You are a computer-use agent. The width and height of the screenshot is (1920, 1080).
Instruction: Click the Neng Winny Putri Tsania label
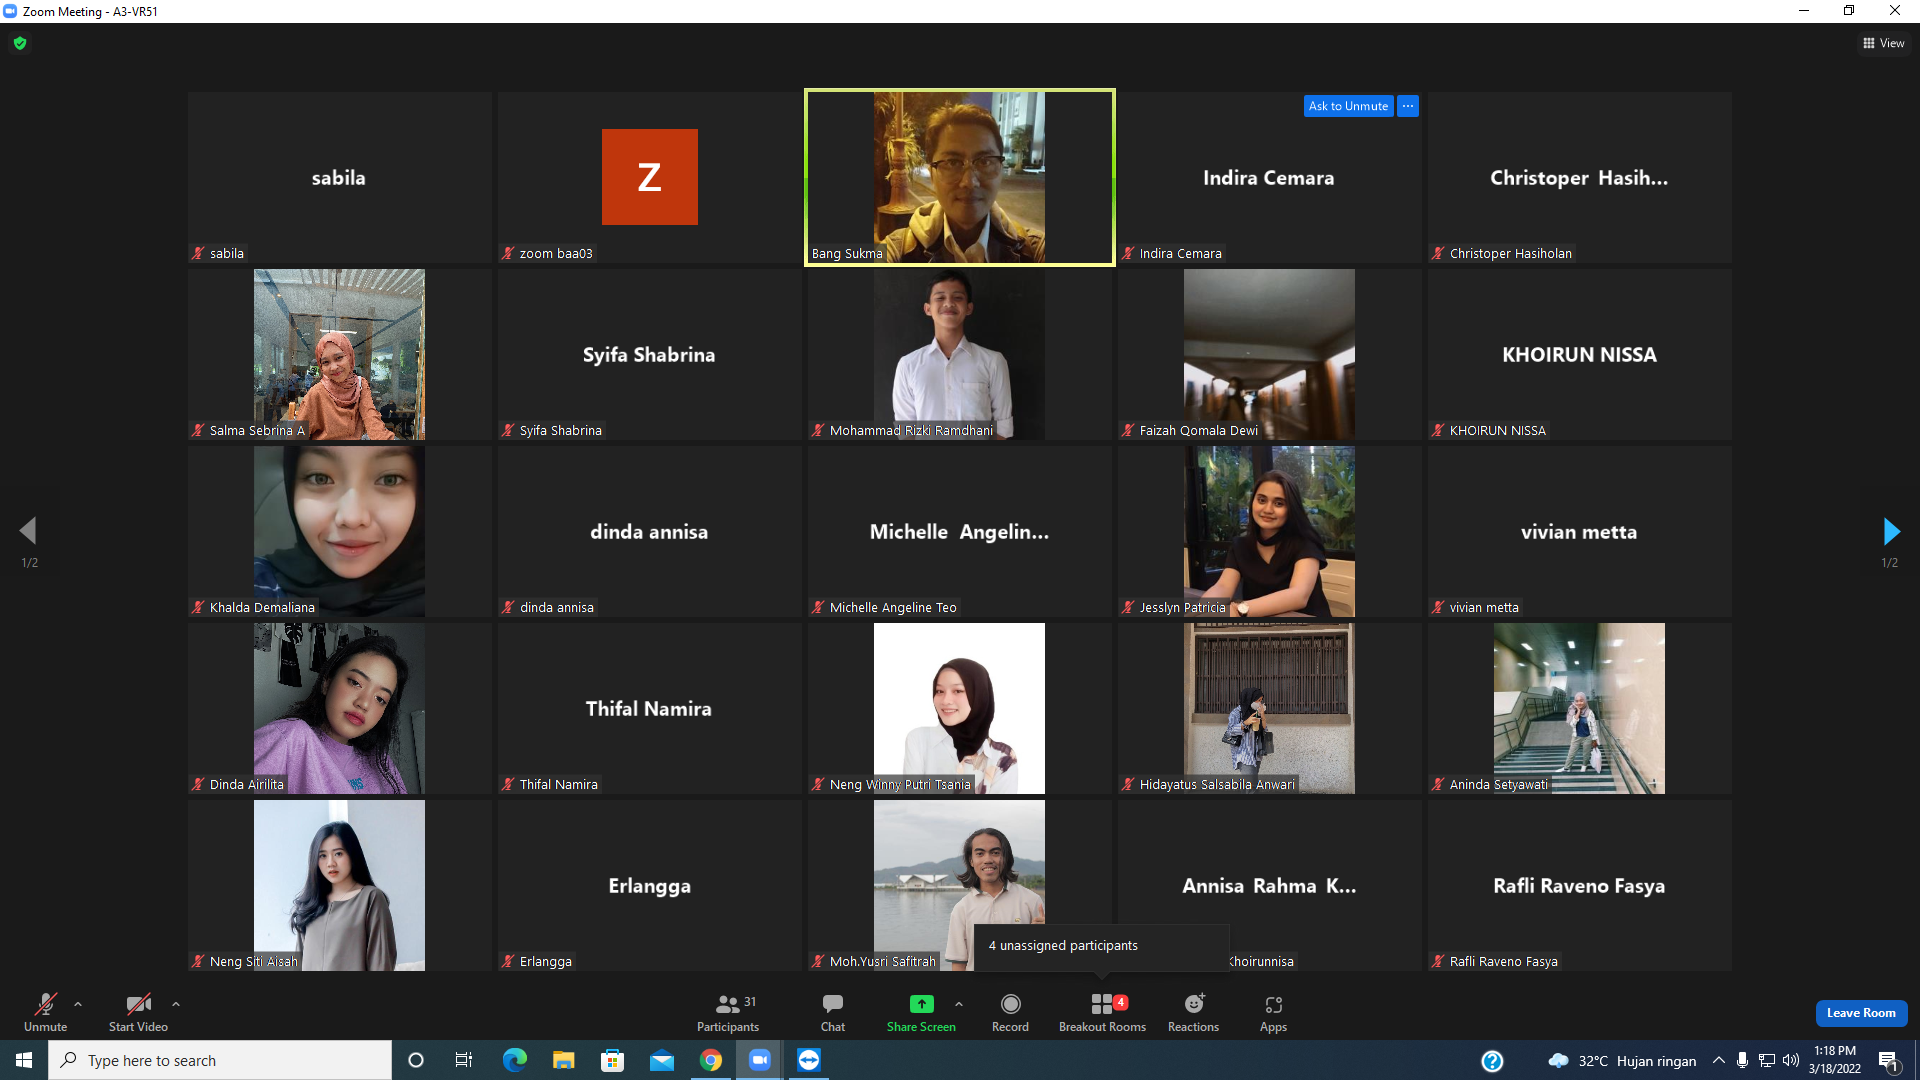point(900,785)
